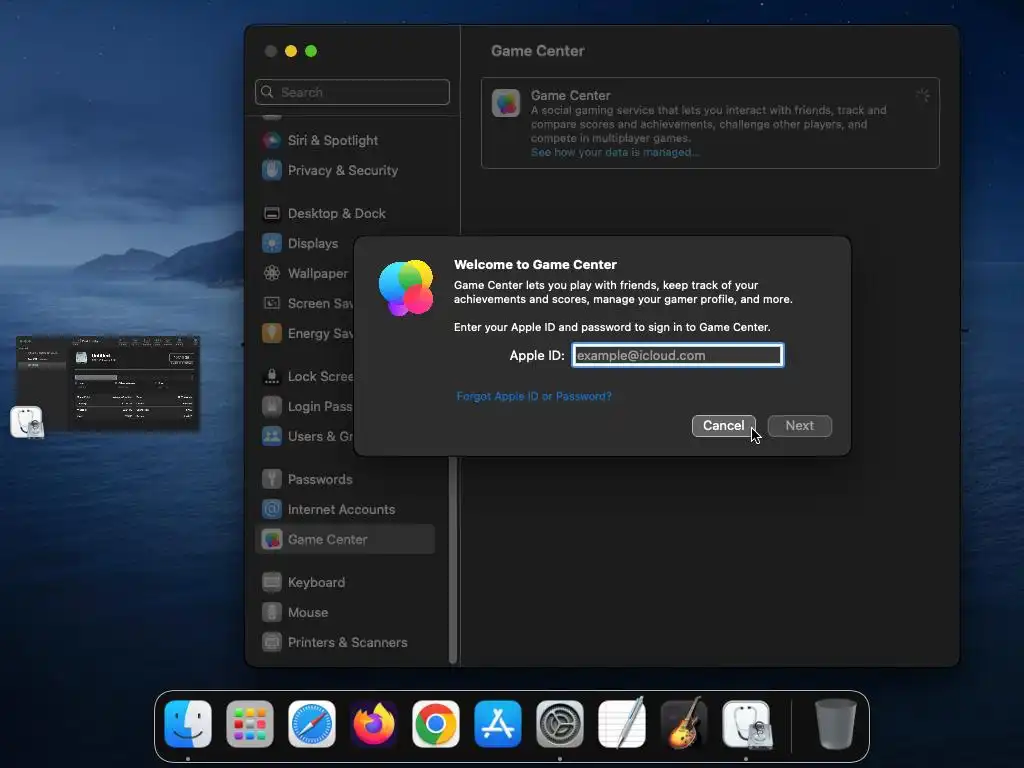Screen dimensions: 1024x768
Task: Click the Game Center dialog bubbles logo
Action: click(406, 287)
